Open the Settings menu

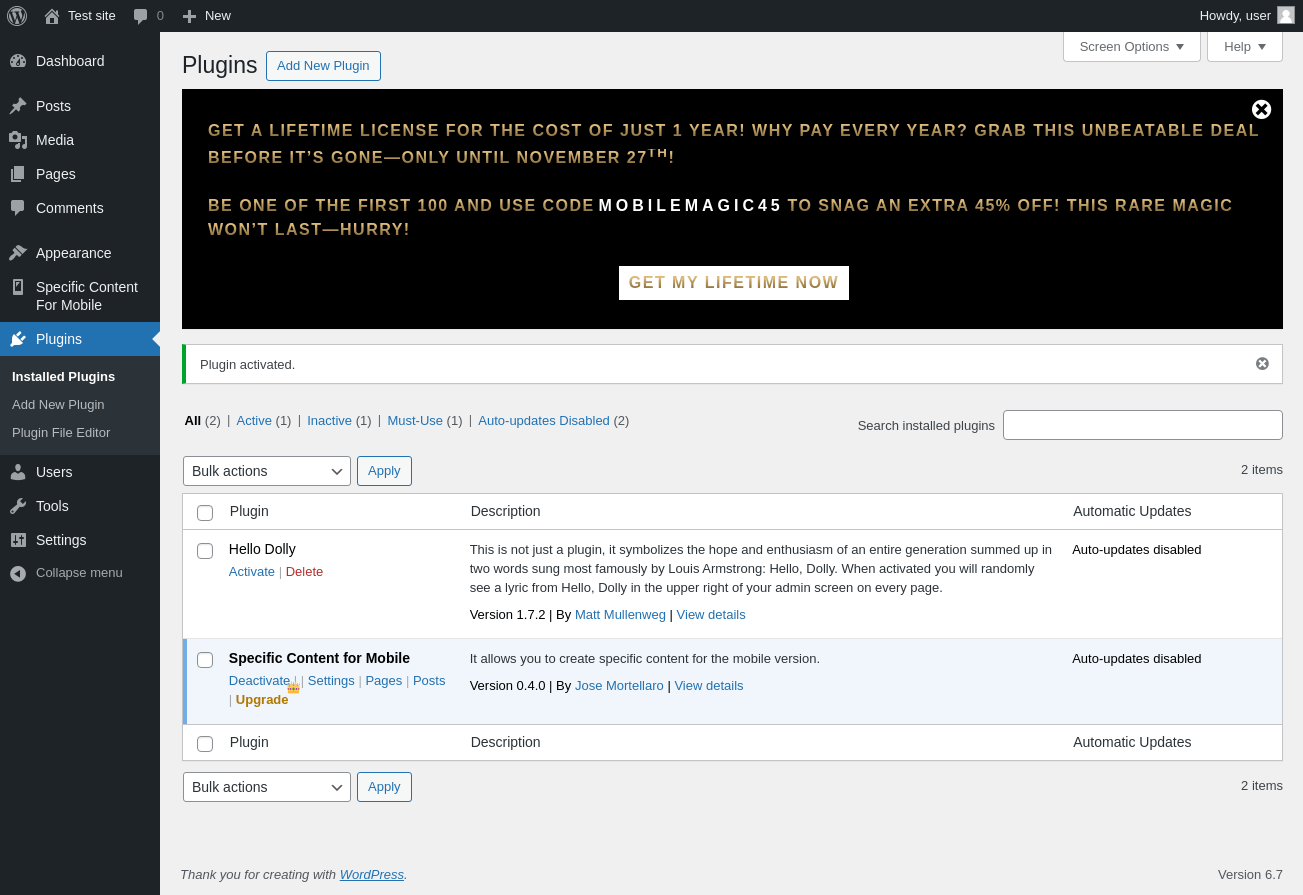click(x=80, y=540)
